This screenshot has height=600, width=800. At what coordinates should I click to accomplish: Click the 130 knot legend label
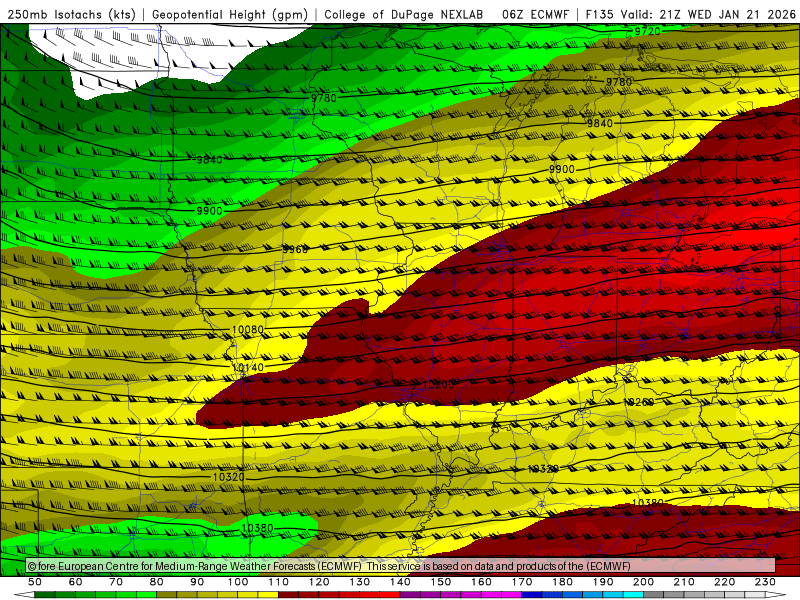(360, 582)
